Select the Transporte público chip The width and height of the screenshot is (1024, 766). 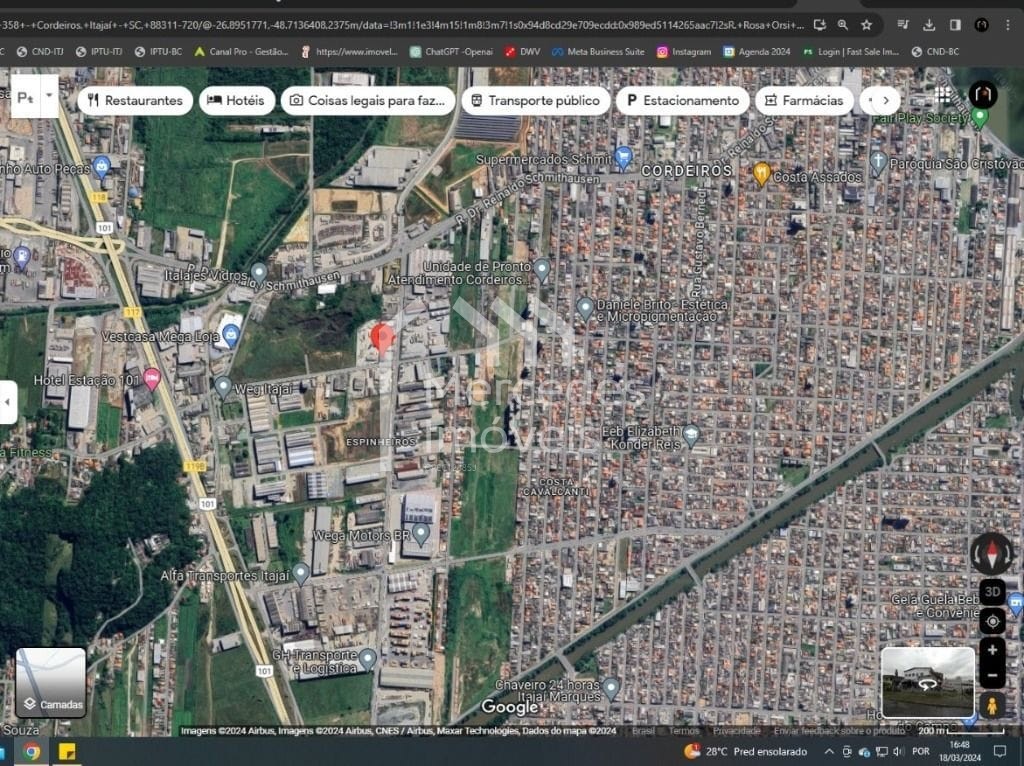coord(536,101)
